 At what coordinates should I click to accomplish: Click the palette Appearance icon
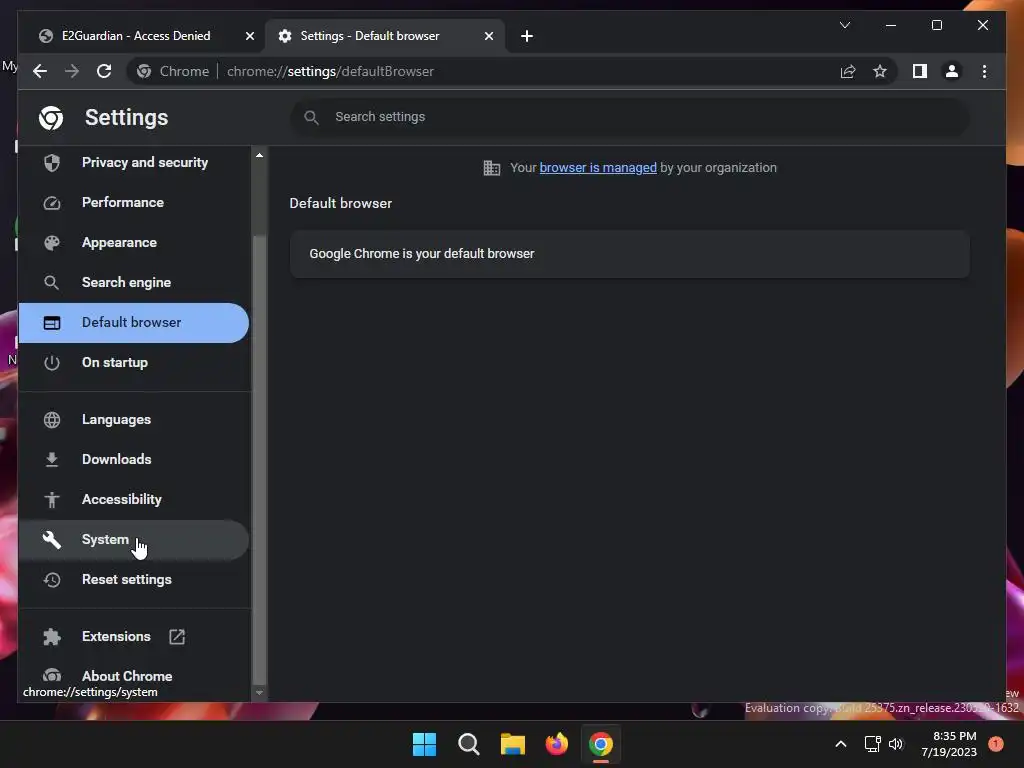52,242
